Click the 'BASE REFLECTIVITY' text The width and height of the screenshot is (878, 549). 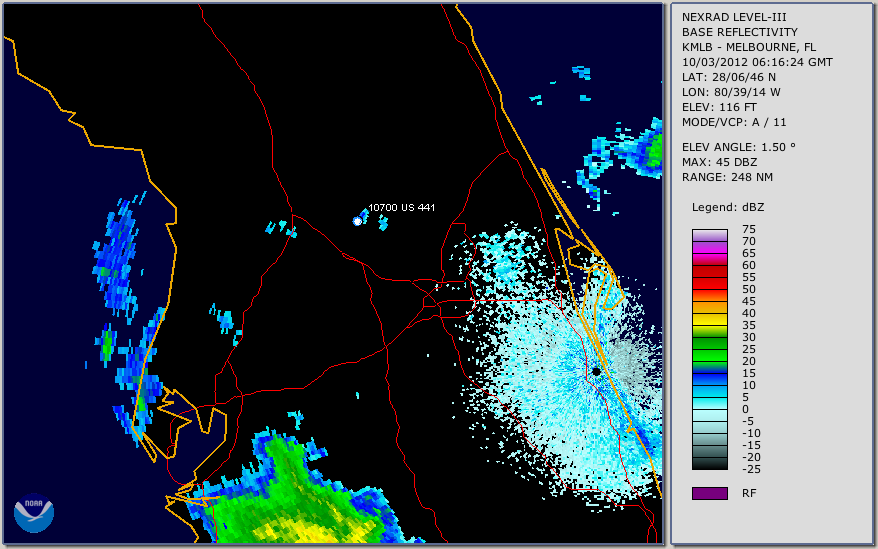pos(739,32)
